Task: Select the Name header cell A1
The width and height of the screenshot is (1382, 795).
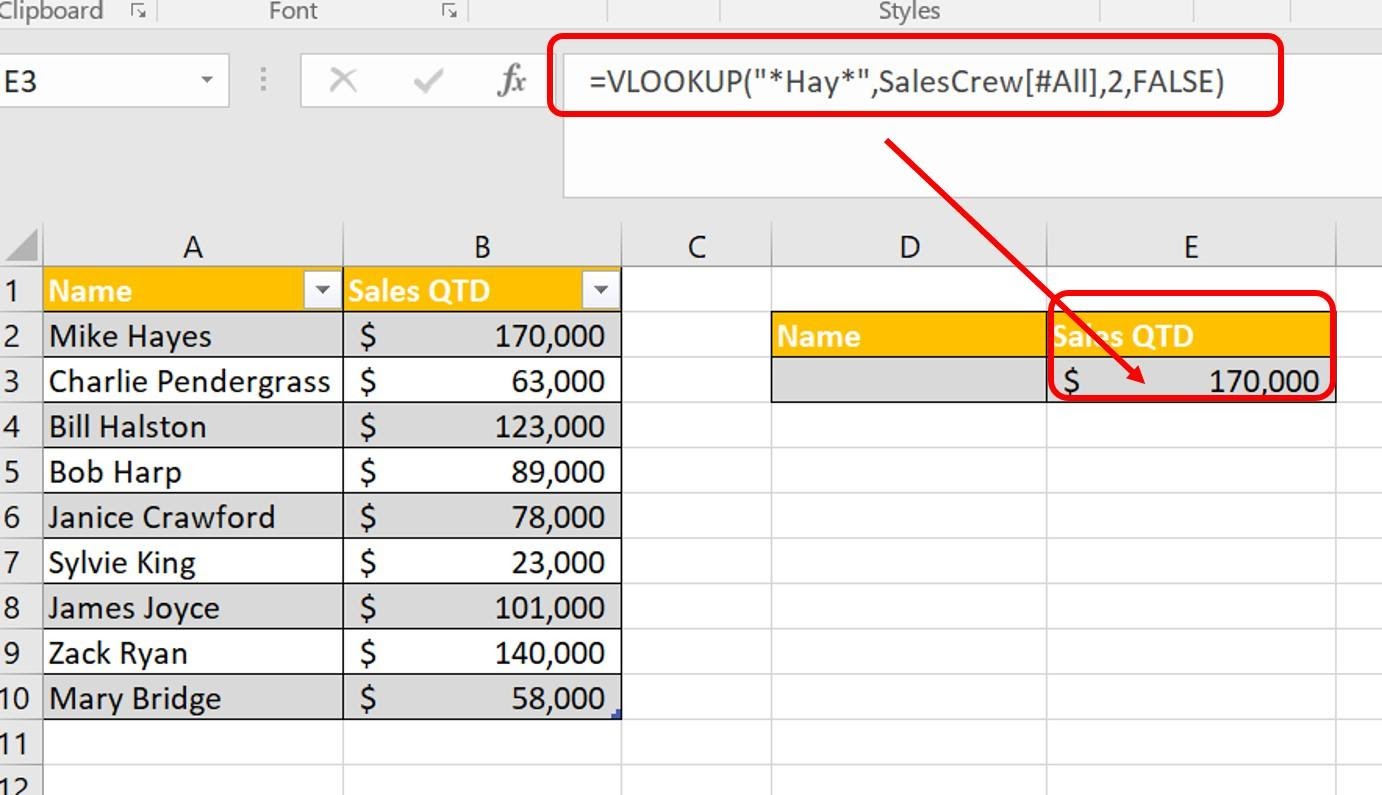Action: tap(193, 290)
